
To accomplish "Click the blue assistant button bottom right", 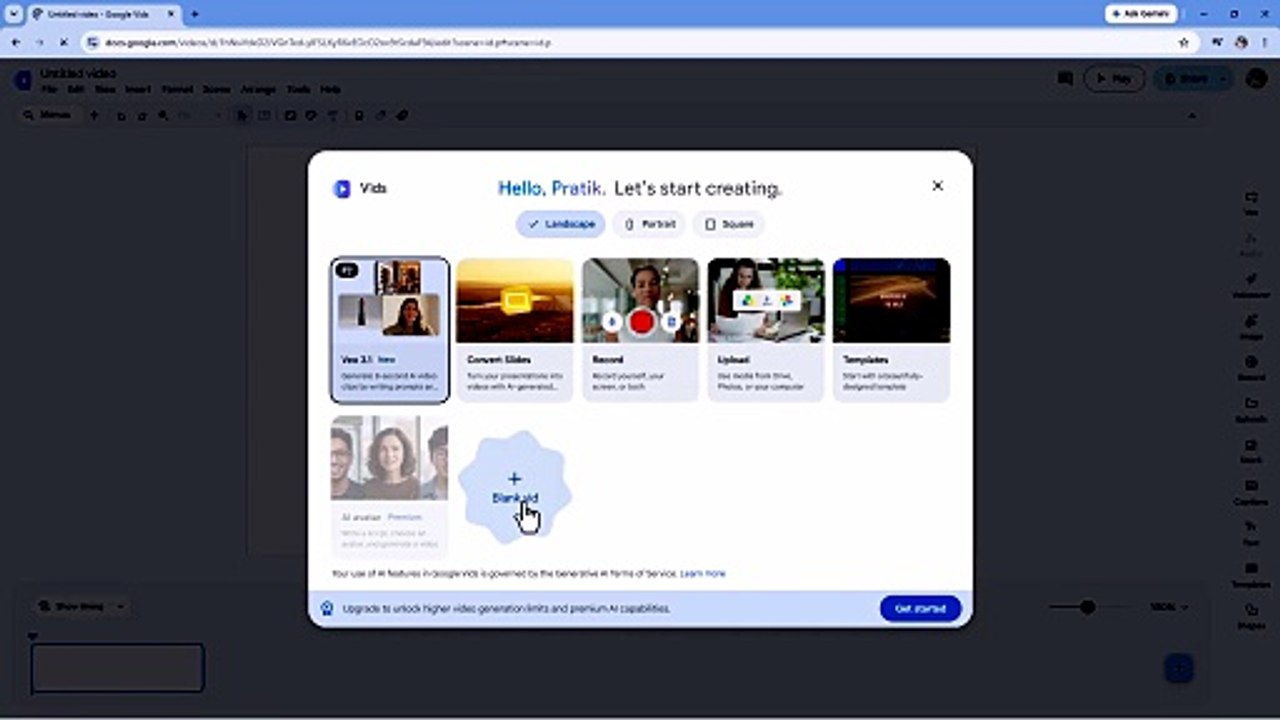I will tap(1179, 669).
